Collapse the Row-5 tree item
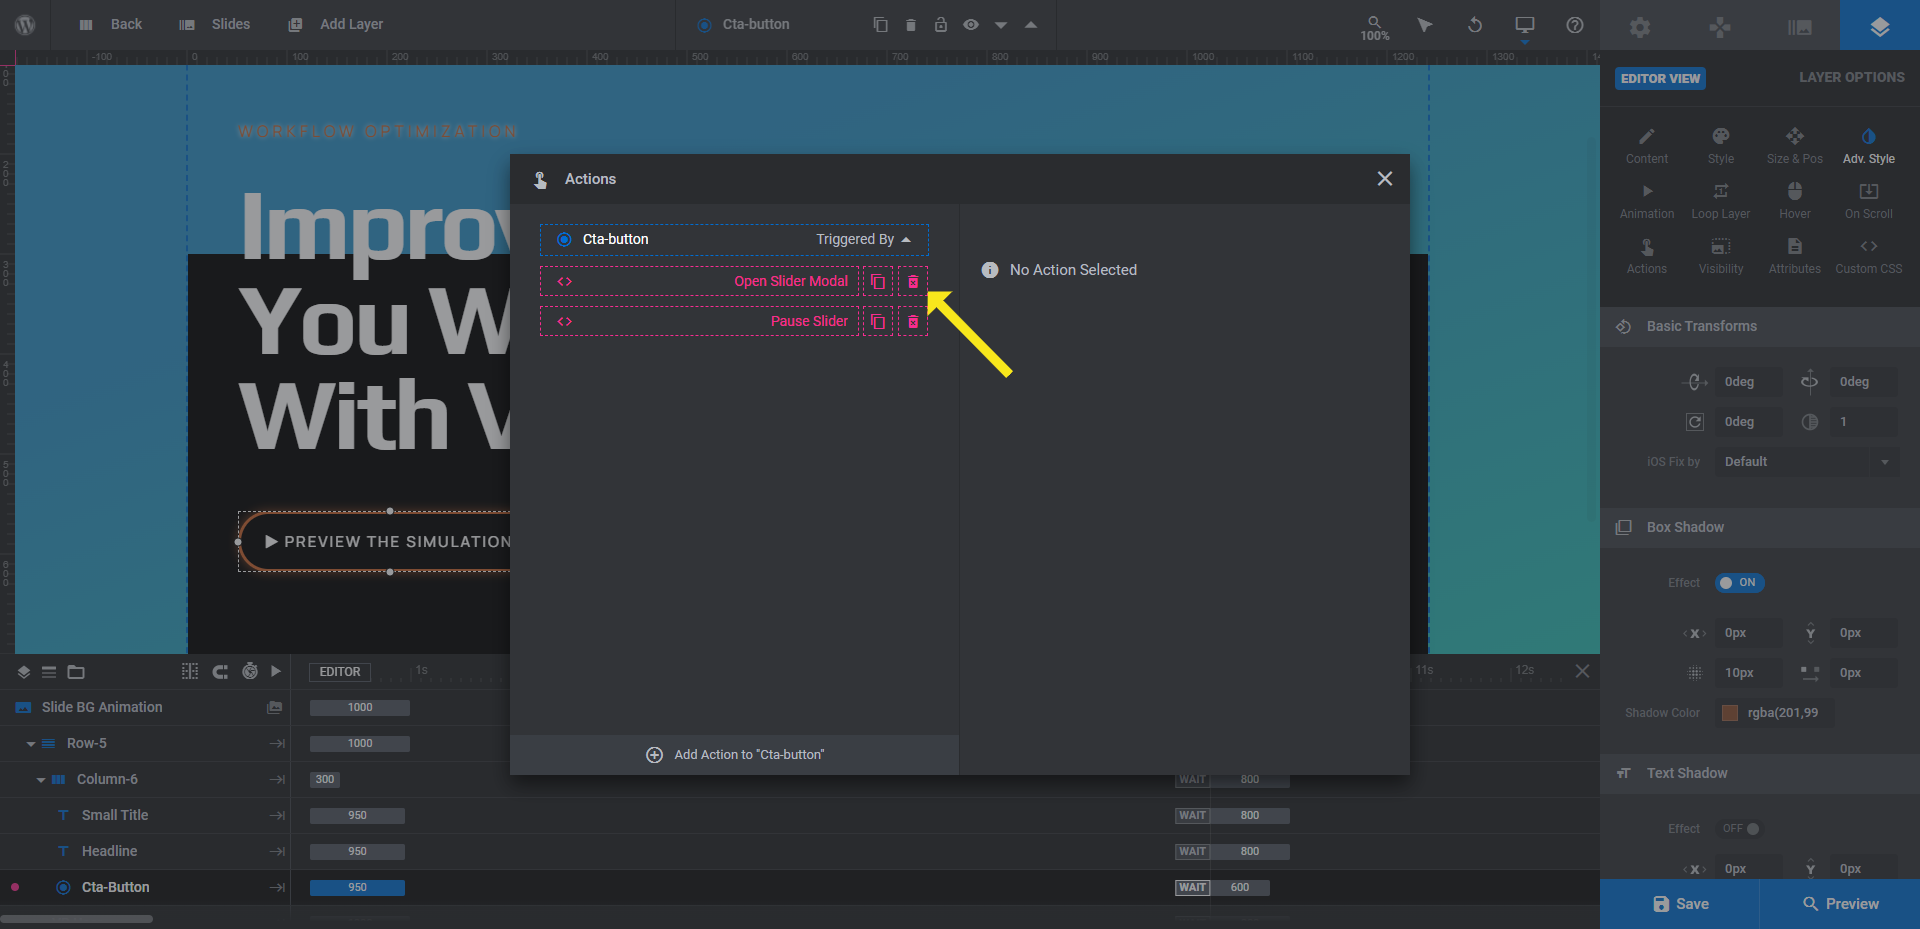The height and width of the screenshot is (929, 1920). click(x=31, y=744)
